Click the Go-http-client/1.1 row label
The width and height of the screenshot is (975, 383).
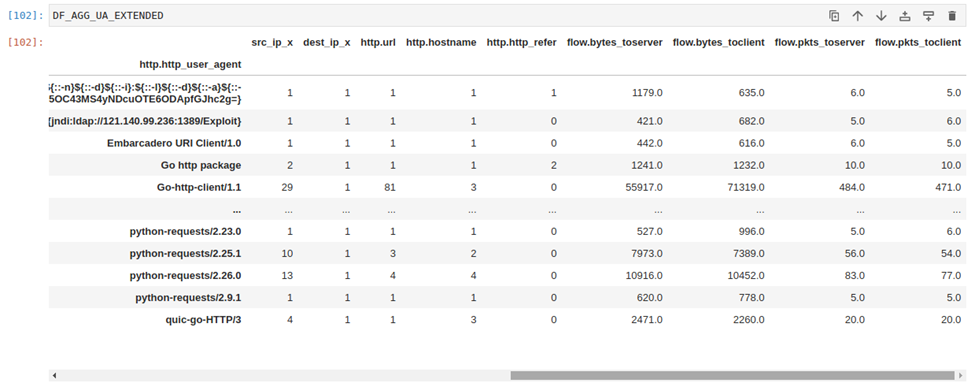[199, 187]
